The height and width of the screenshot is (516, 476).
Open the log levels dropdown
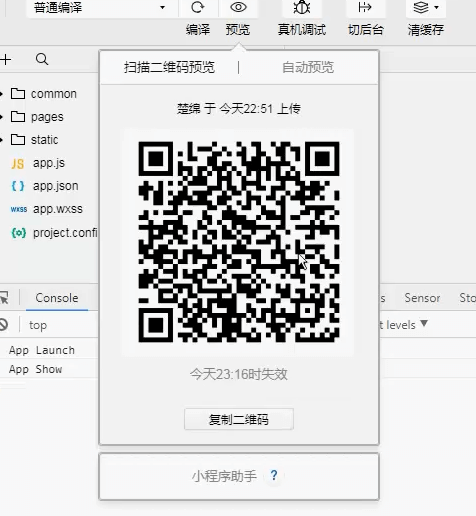point(404,324)
